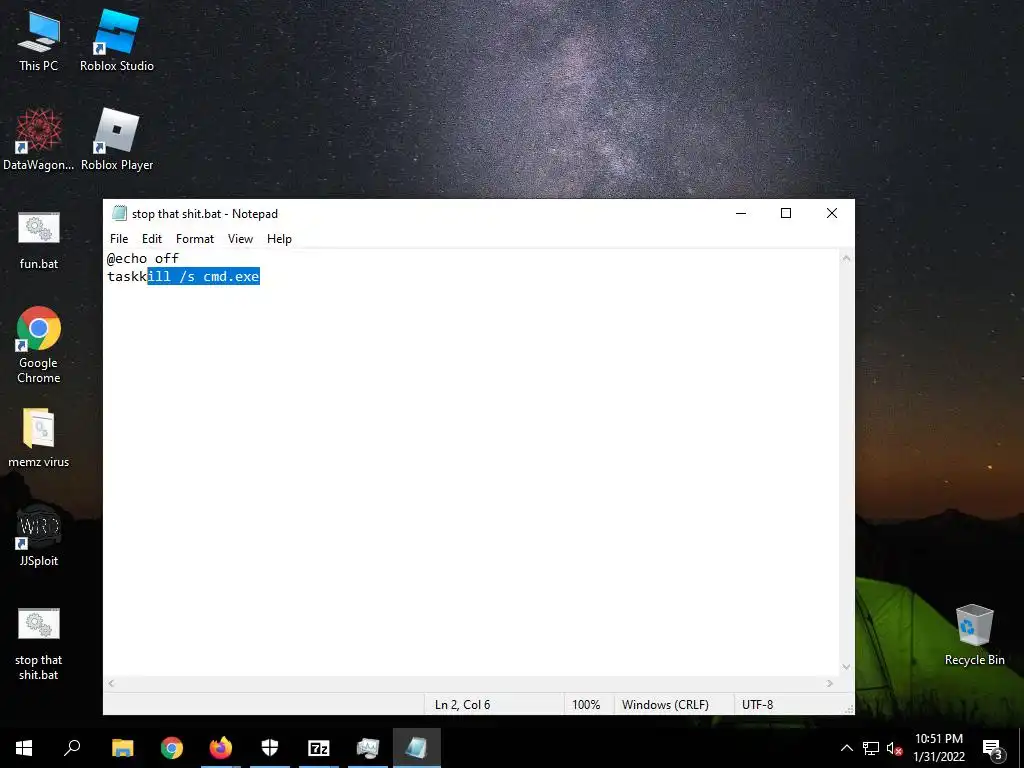Click the Show desktop sliver on taskbar
Viewport: 1024px width, 768px height.
click(1021, 748)
